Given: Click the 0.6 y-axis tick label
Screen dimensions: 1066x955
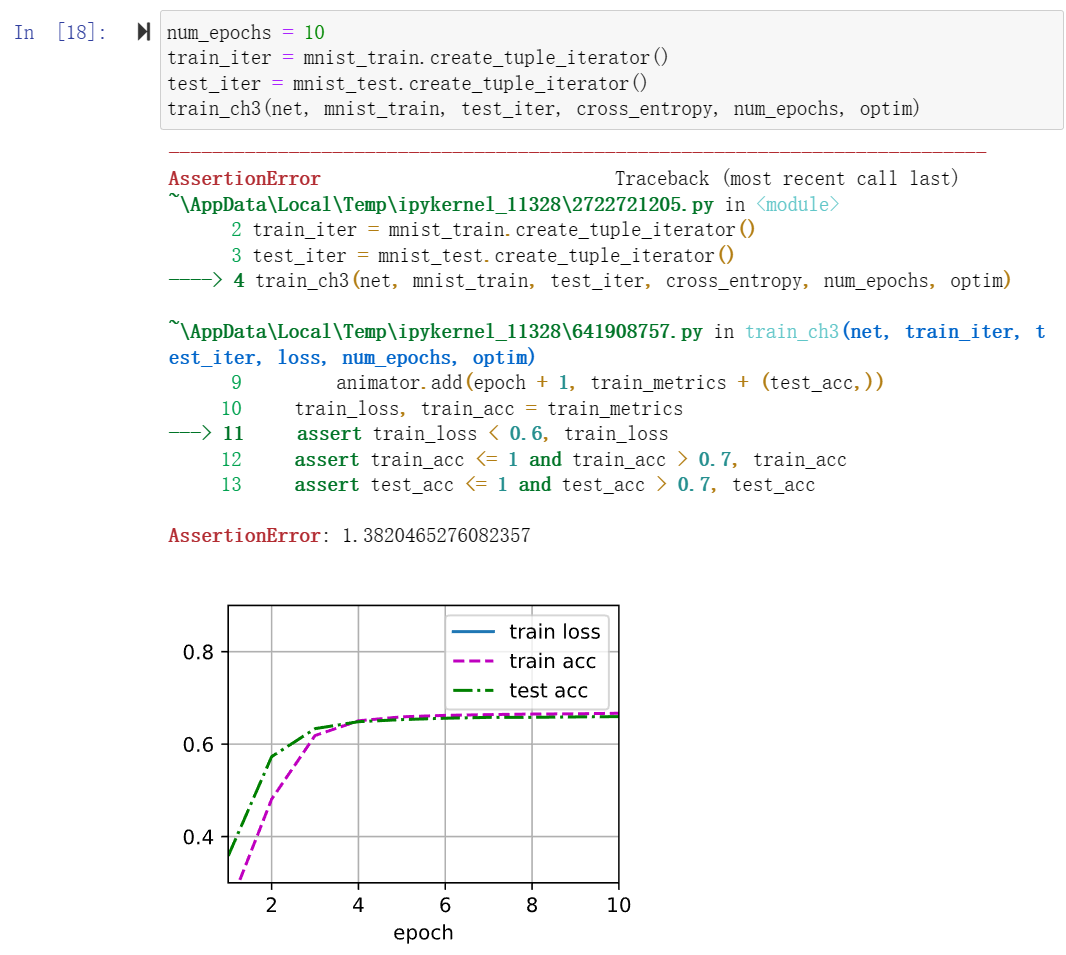Looking at the screenshot, I should point(198,745).
